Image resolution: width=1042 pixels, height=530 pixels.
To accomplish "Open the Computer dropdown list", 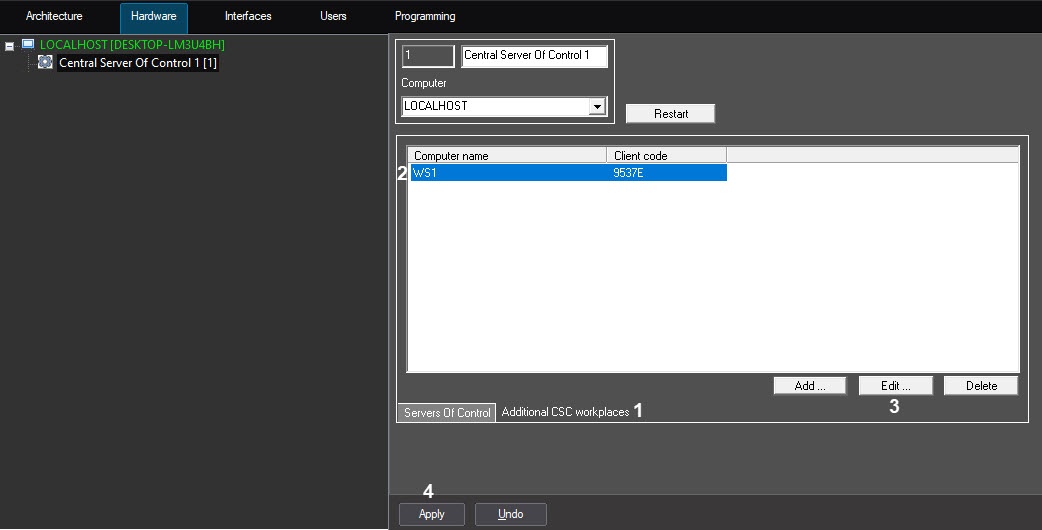I will tap(597, 106).
